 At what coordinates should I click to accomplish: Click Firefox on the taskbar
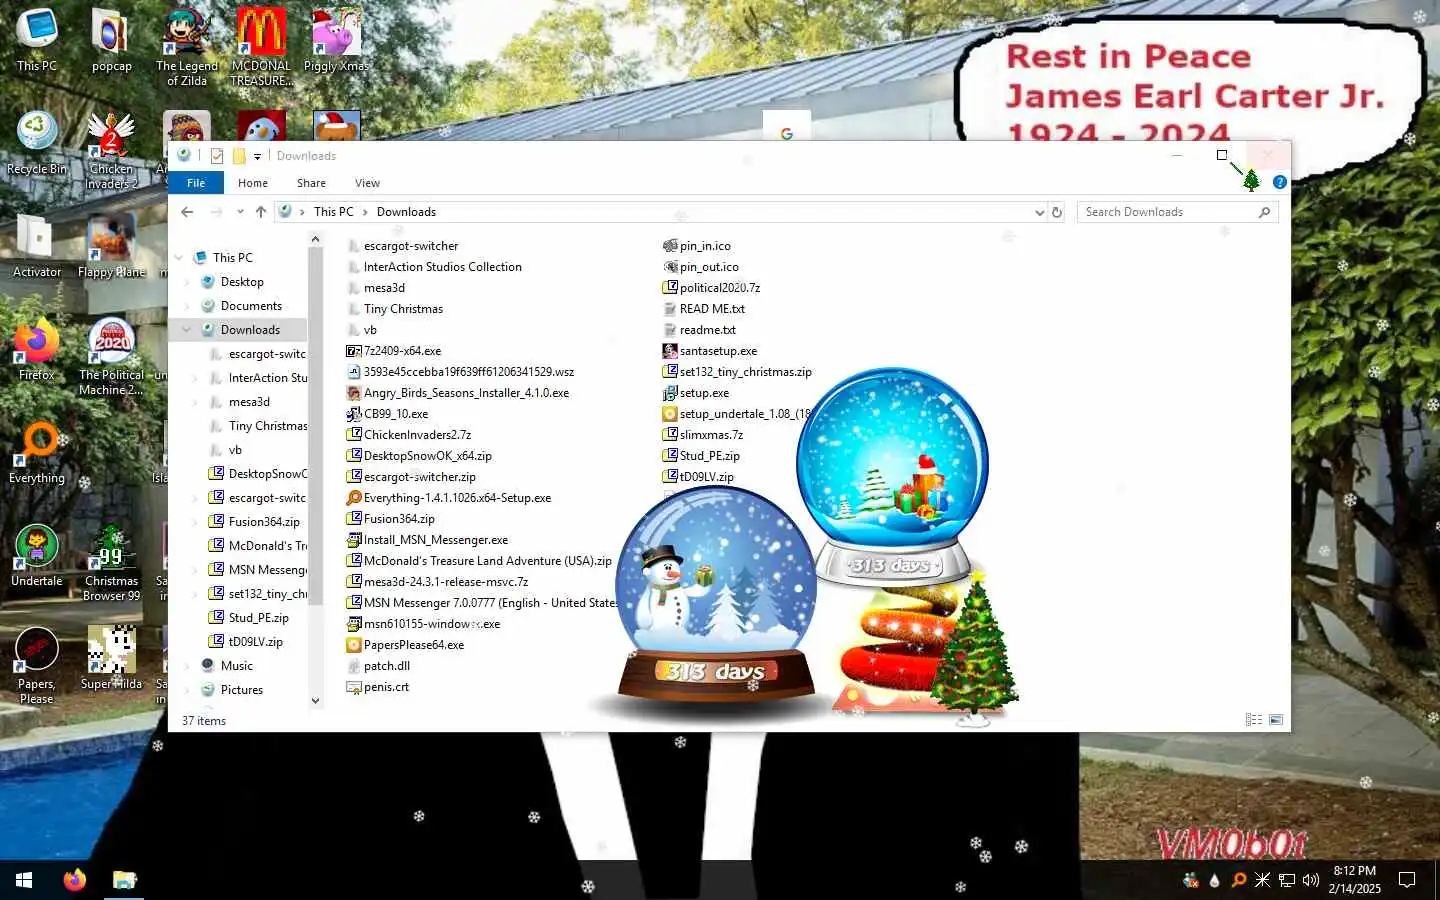75,880
